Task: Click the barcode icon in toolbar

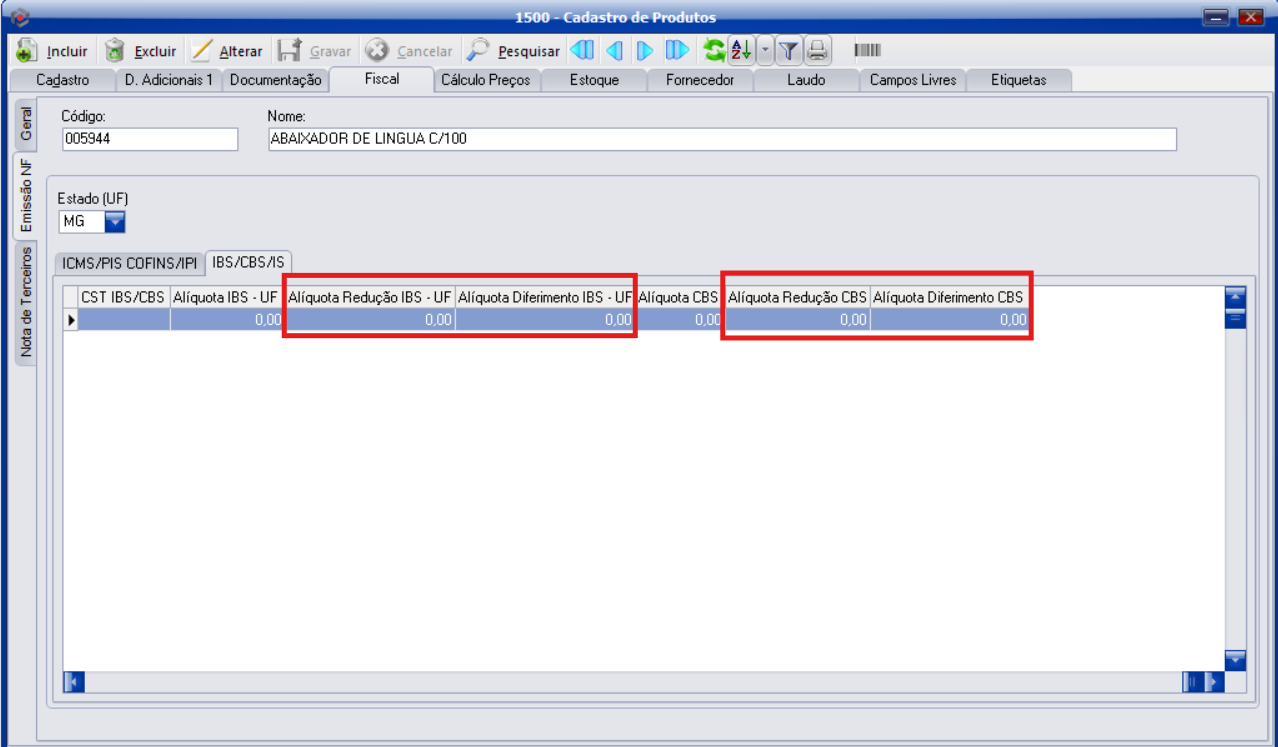Action: (x=867, y=51)
